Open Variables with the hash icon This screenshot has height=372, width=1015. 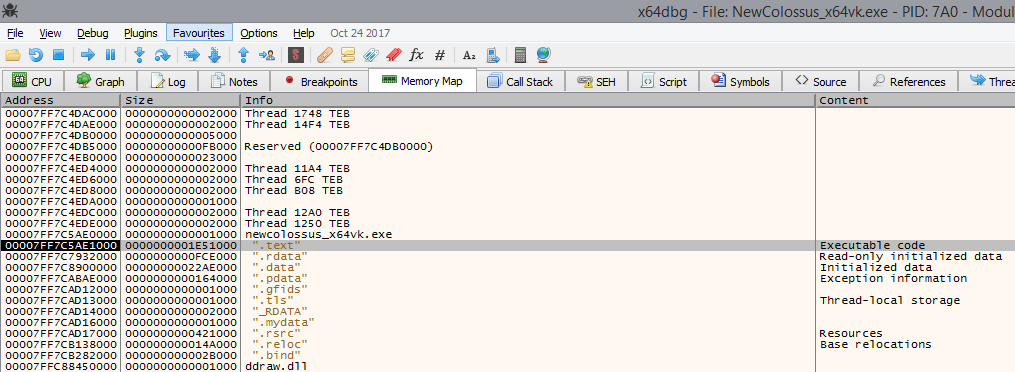coord(440,55)
